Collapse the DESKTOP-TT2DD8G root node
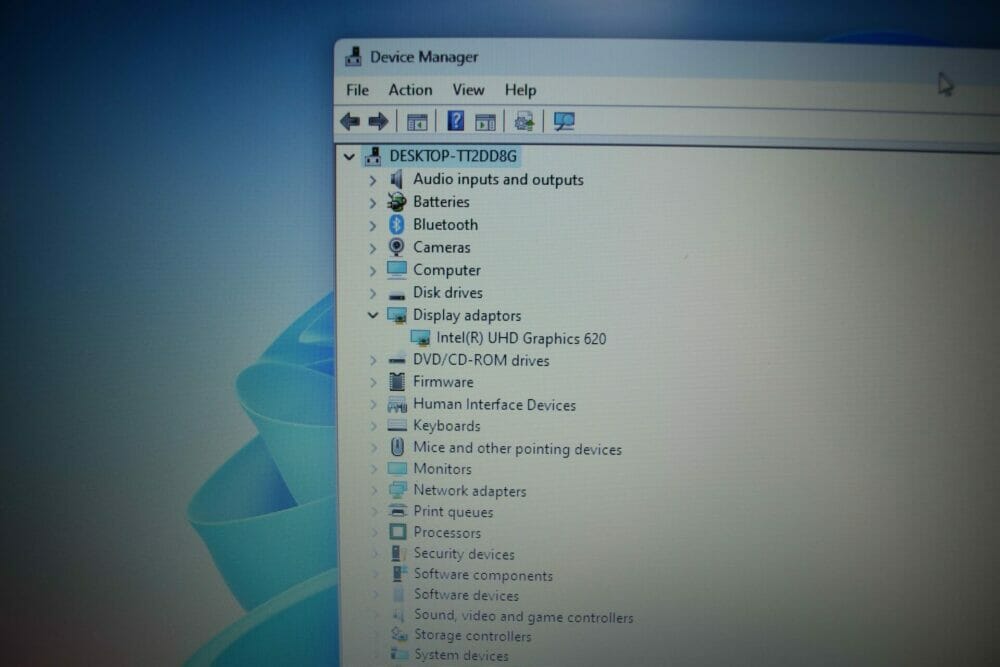 [349, 156]
